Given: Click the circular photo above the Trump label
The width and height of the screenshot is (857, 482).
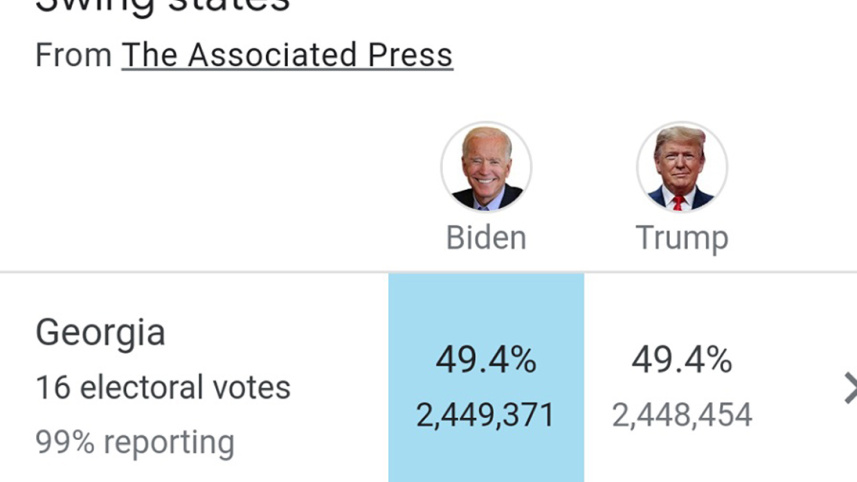Looking at the screenshot, I should click(682, 167).
